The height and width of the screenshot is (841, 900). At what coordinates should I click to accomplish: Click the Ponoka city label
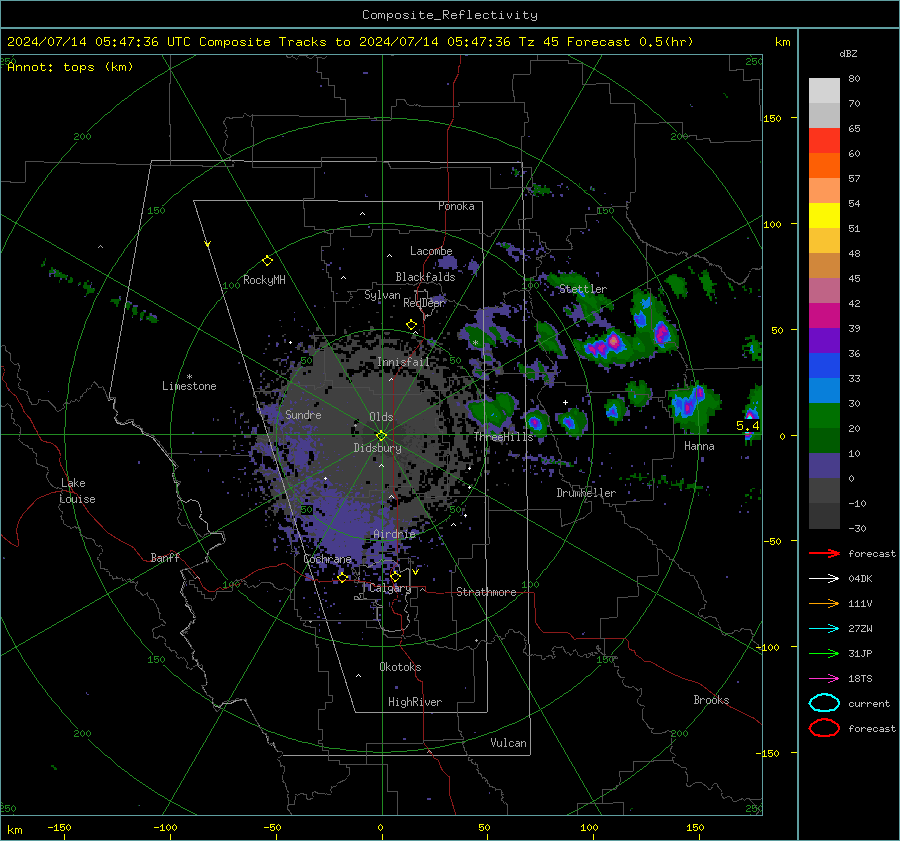tap(456, 206)
